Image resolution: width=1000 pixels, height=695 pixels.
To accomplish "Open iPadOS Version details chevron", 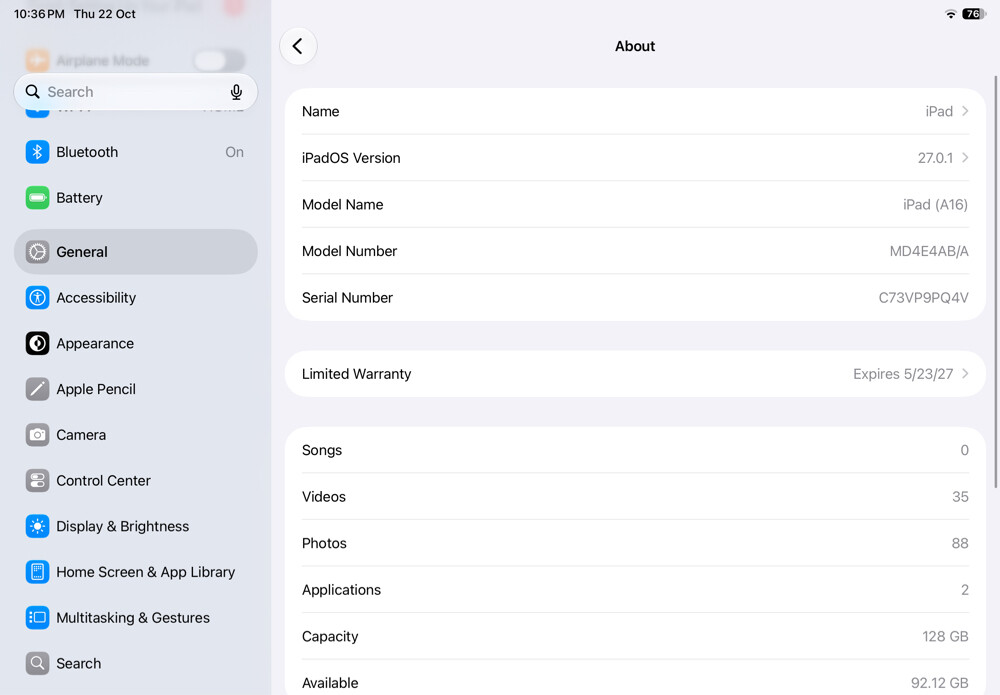I will point(965,157).
